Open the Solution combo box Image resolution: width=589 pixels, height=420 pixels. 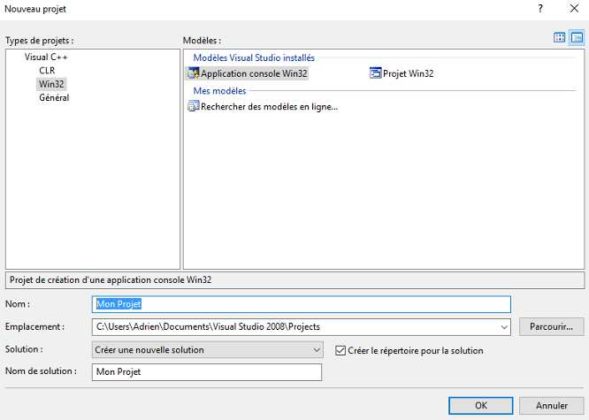(207, 350)
